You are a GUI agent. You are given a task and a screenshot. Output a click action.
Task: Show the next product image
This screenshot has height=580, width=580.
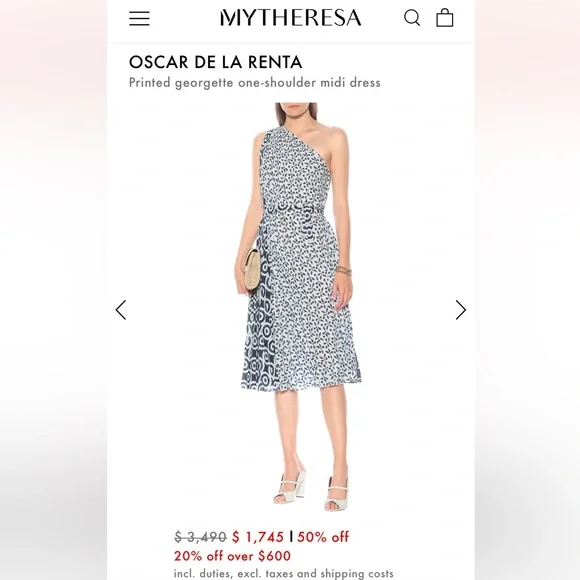tap(461, 310)
